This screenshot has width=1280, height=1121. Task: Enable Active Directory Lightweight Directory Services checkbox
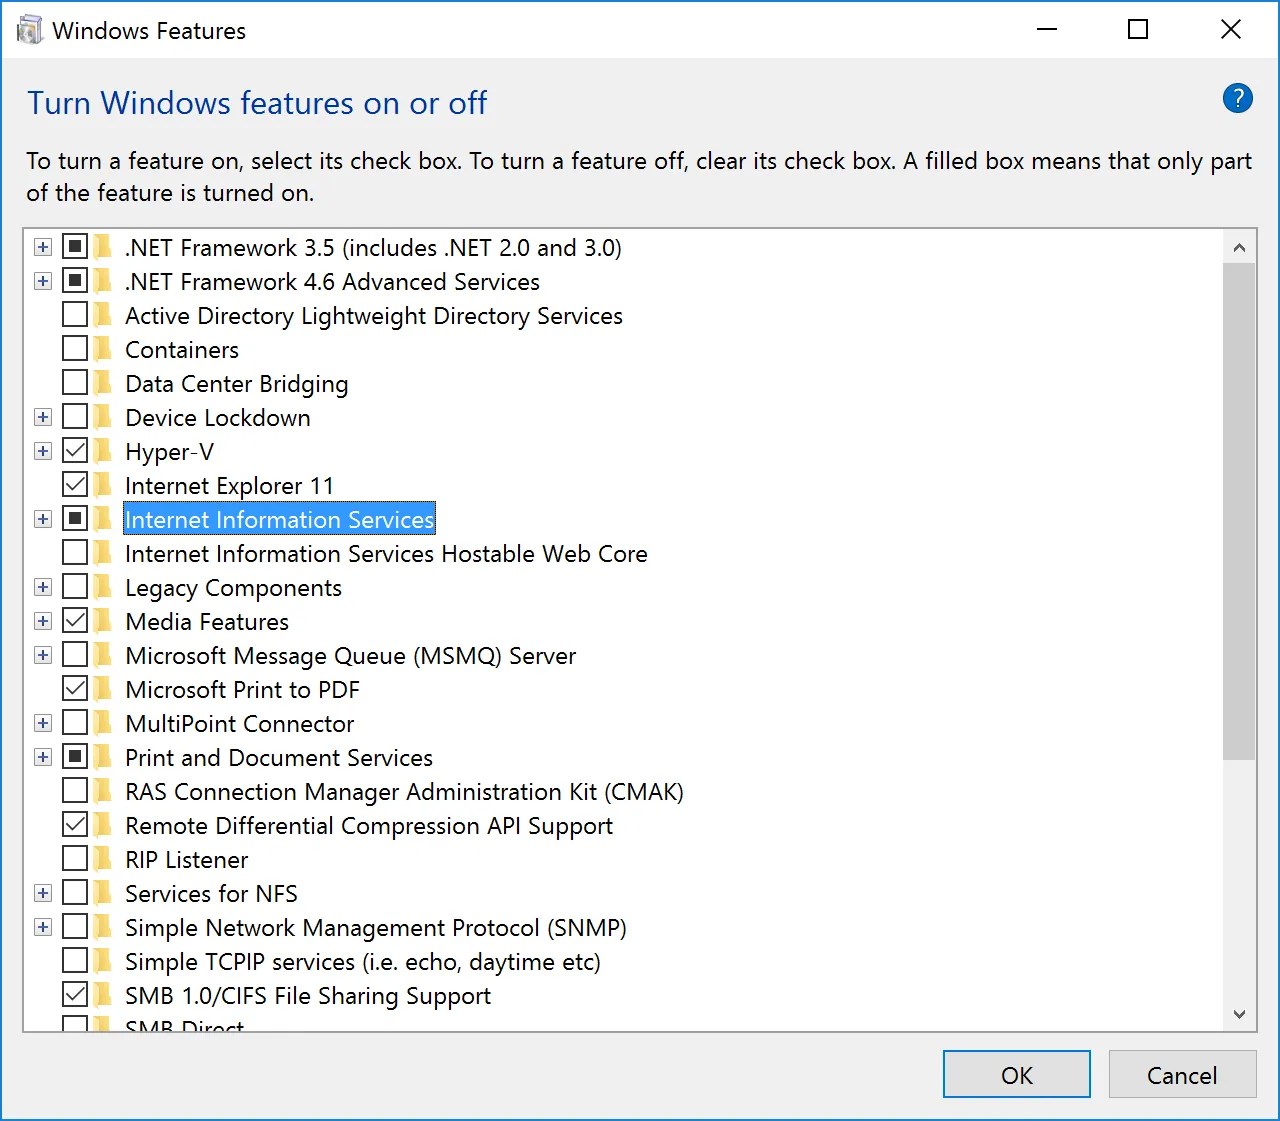(x=75, y=314)
